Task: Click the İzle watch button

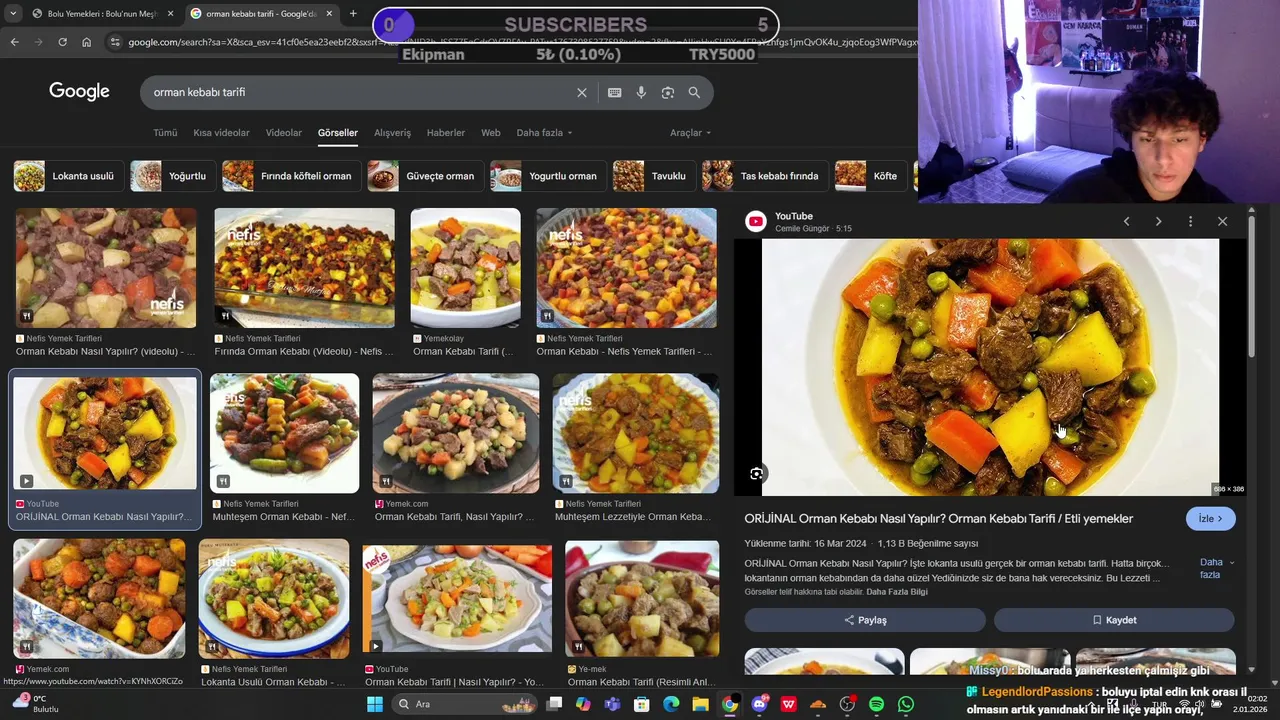Action: coord(1210,519)
